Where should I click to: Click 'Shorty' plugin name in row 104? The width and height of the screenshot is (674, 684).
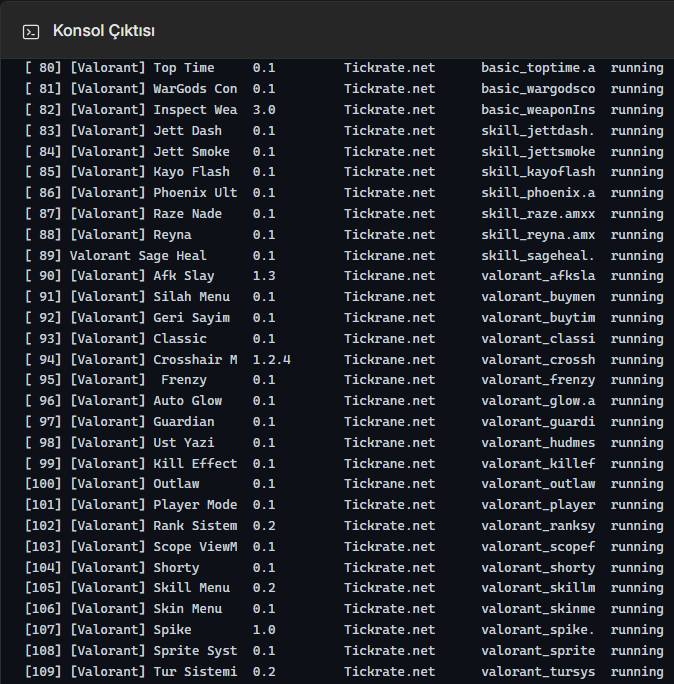[x=176, y=568]
